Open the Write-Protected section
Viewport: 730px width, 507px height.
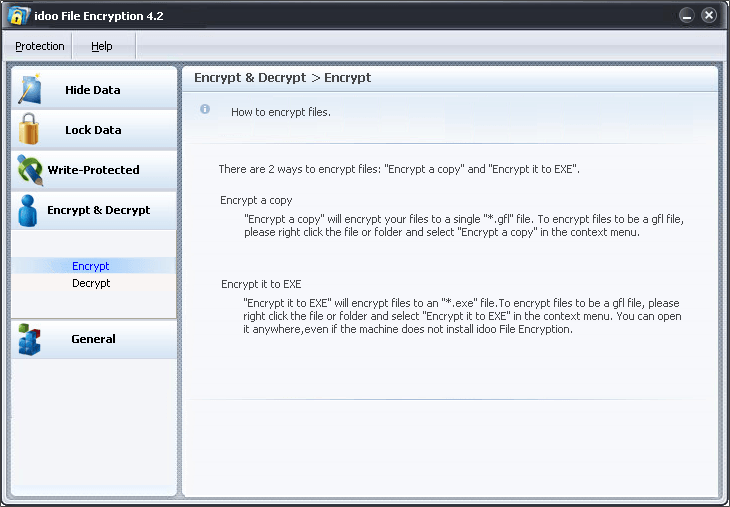(x=94, y=170)
